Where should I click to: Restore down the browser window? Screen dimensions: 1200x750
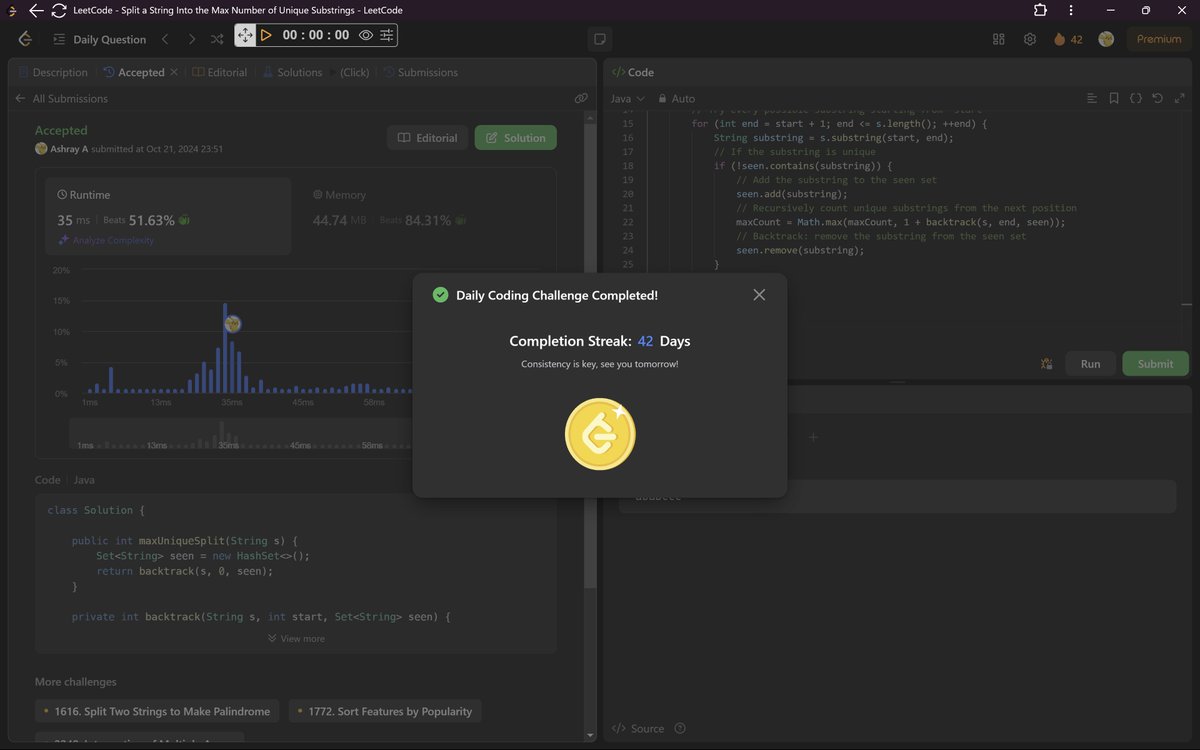(1146, 10)
